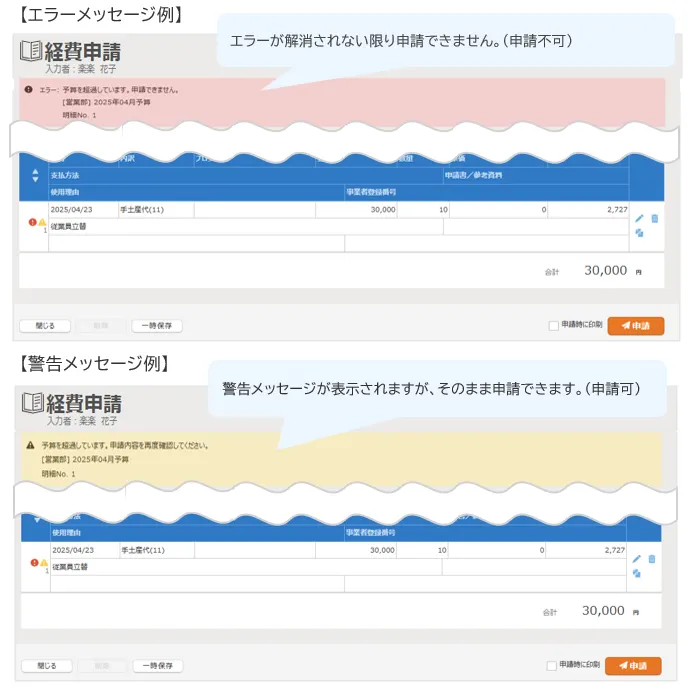Screen dimensions: 690x689
Task: Tick 申請時に印刷 checkbox in the warning example
Action: (x=551, y=665)
